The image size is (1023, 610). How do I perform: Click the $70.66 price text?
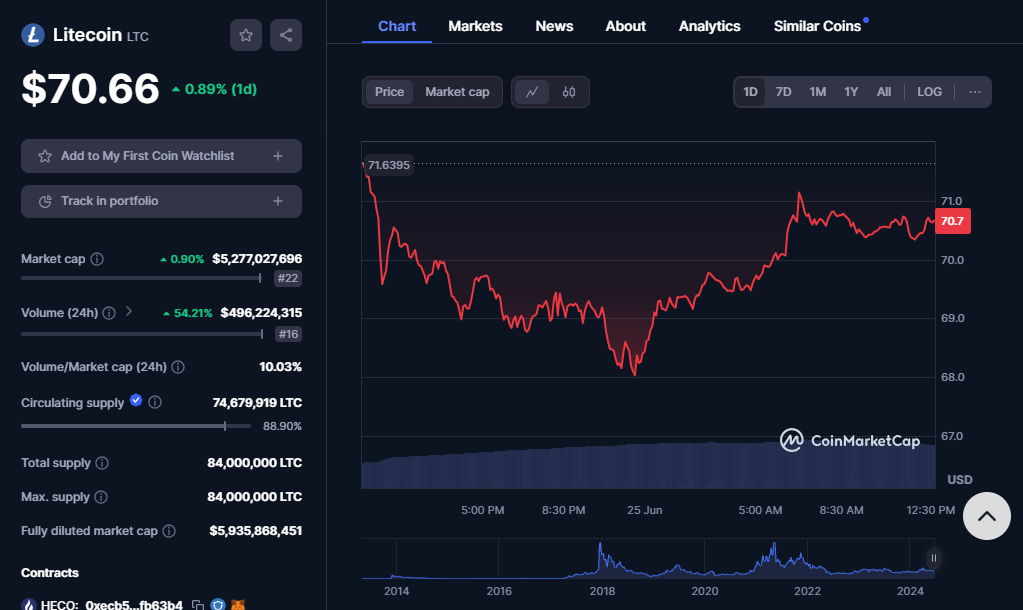point(90,89)
